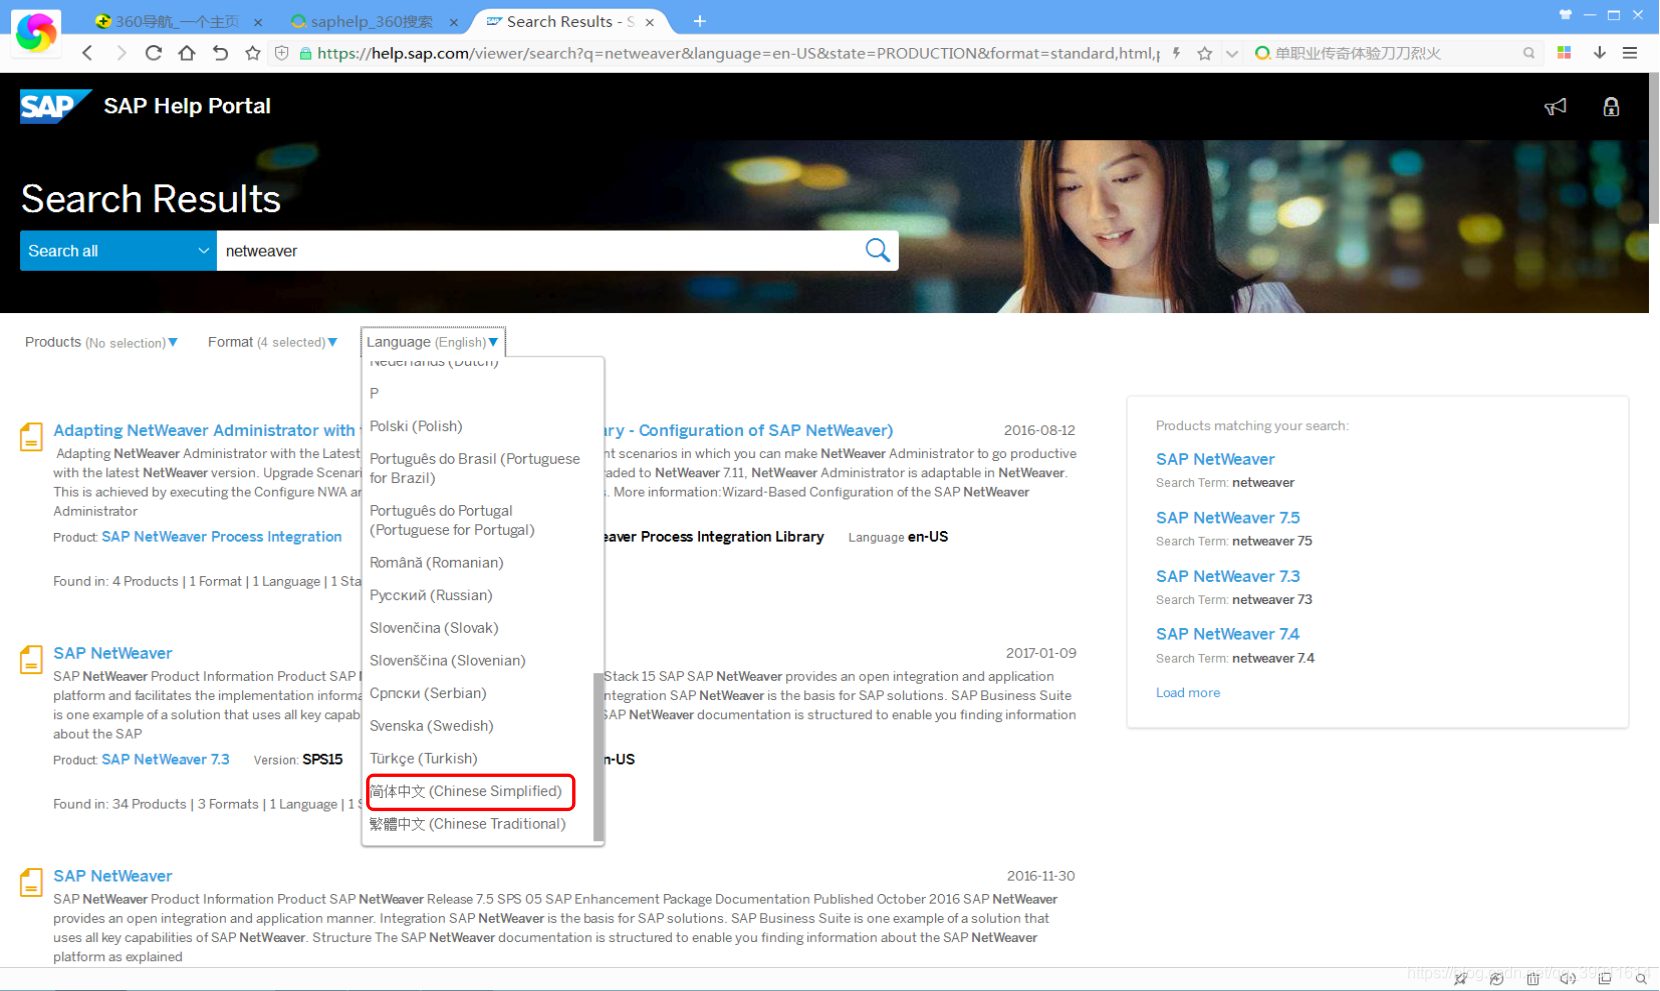Expand the address bar history chevron
Screen dimensions: 1660x991
[x=1232, y=54]
